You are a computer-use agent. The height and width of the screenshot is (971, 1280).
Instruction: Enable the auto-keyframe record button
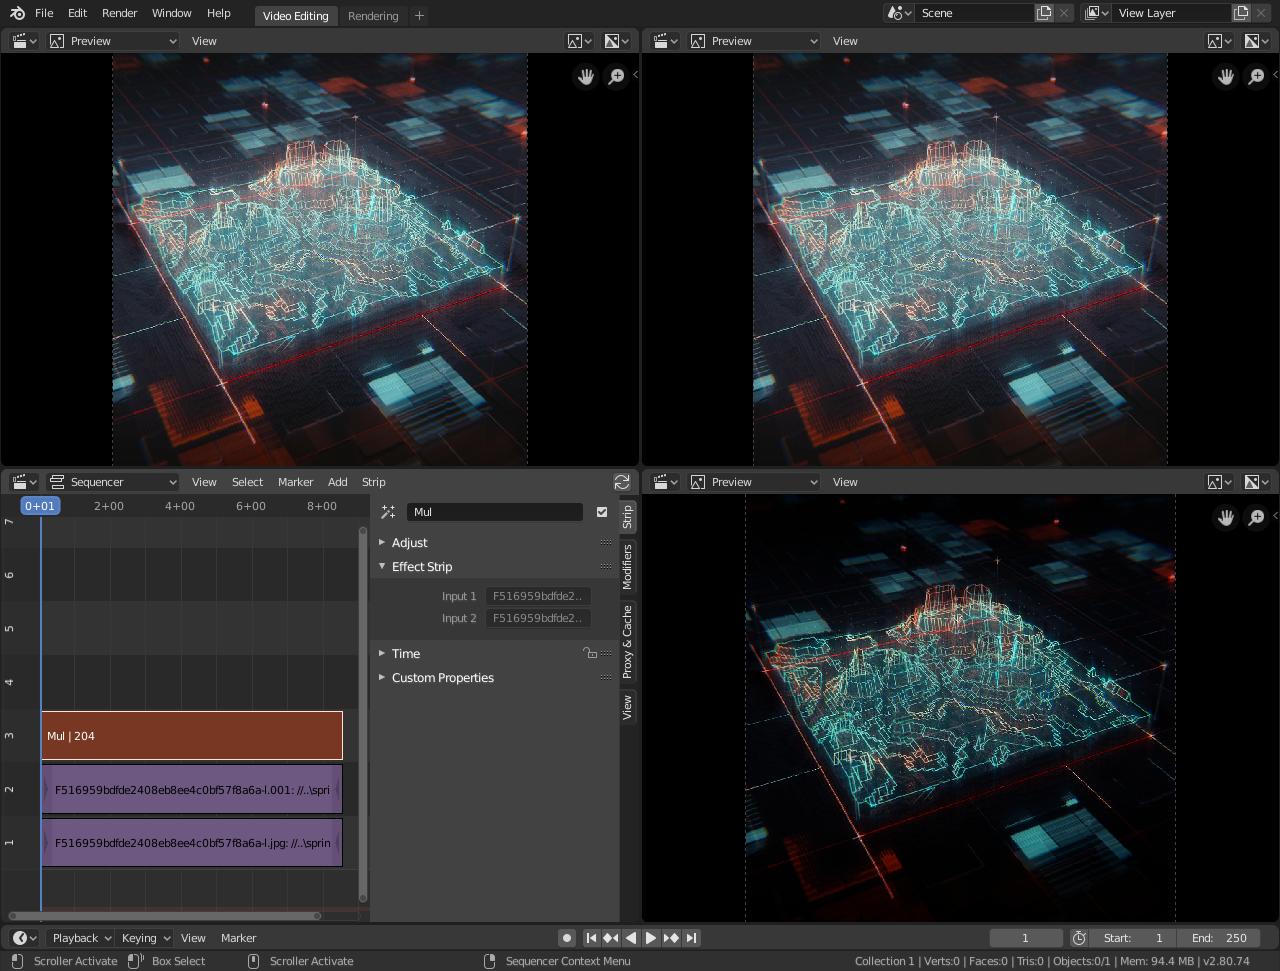pyautogui.click(x=566, y=937)
